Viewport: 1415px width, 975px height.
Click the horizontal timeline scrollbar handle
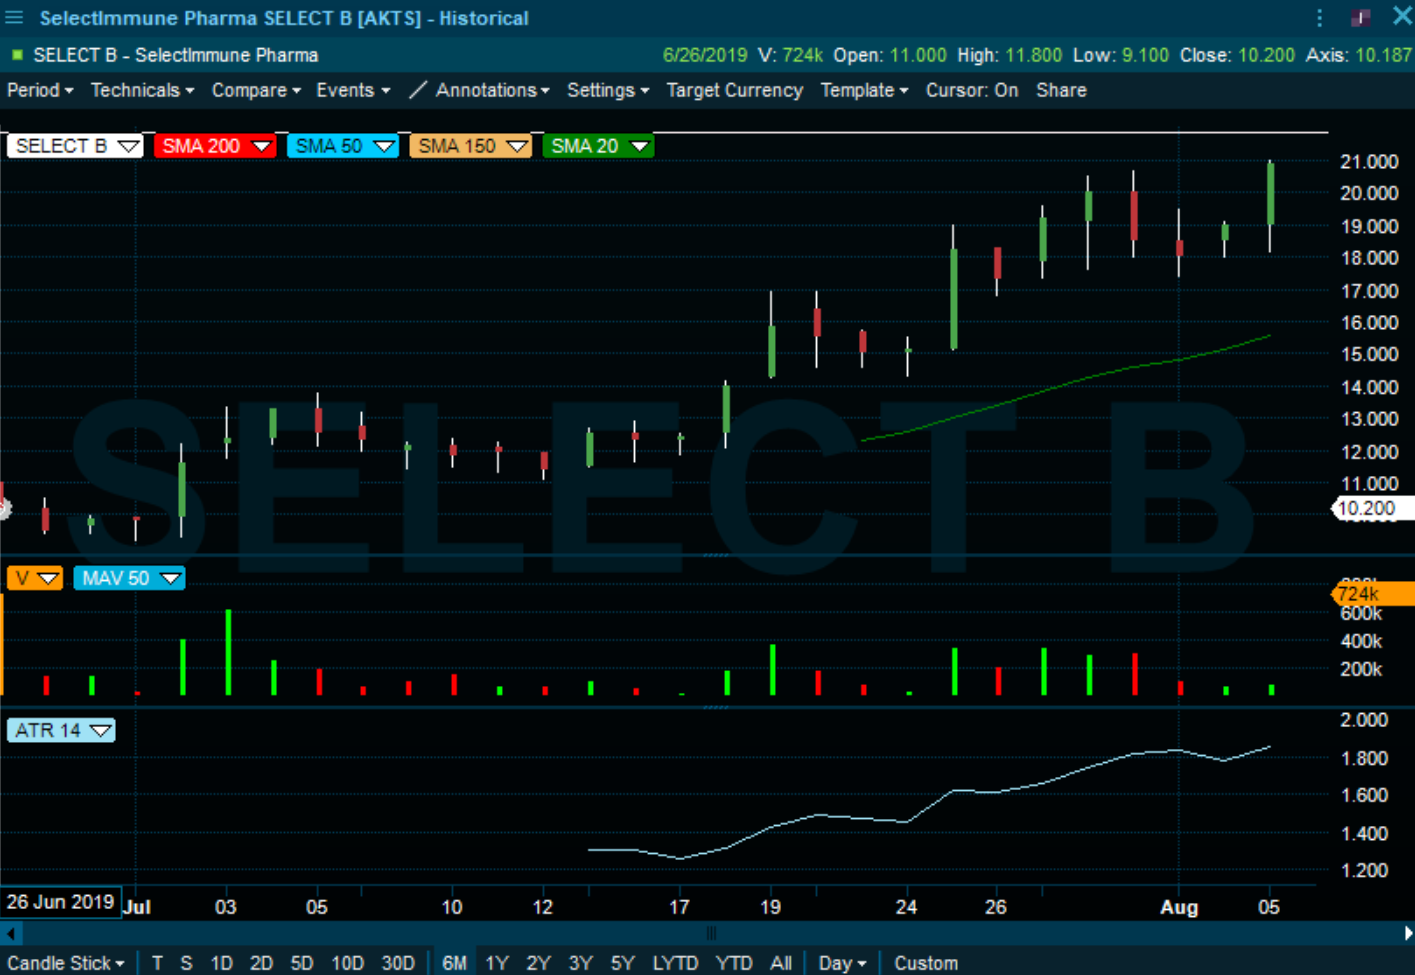(x=711, y=934)
